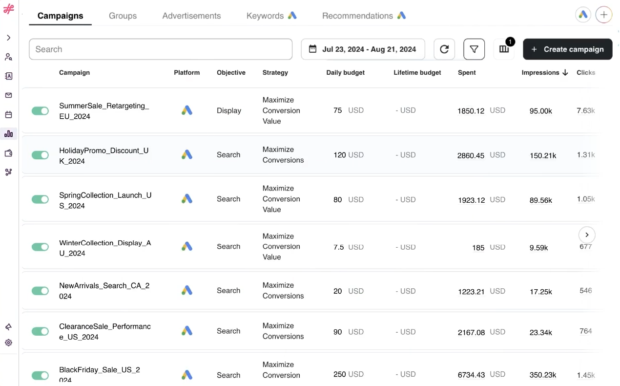The width and height of the screenshot is (620, 386).
Task: Click the Lifetime budget column header
Action: 417,72
